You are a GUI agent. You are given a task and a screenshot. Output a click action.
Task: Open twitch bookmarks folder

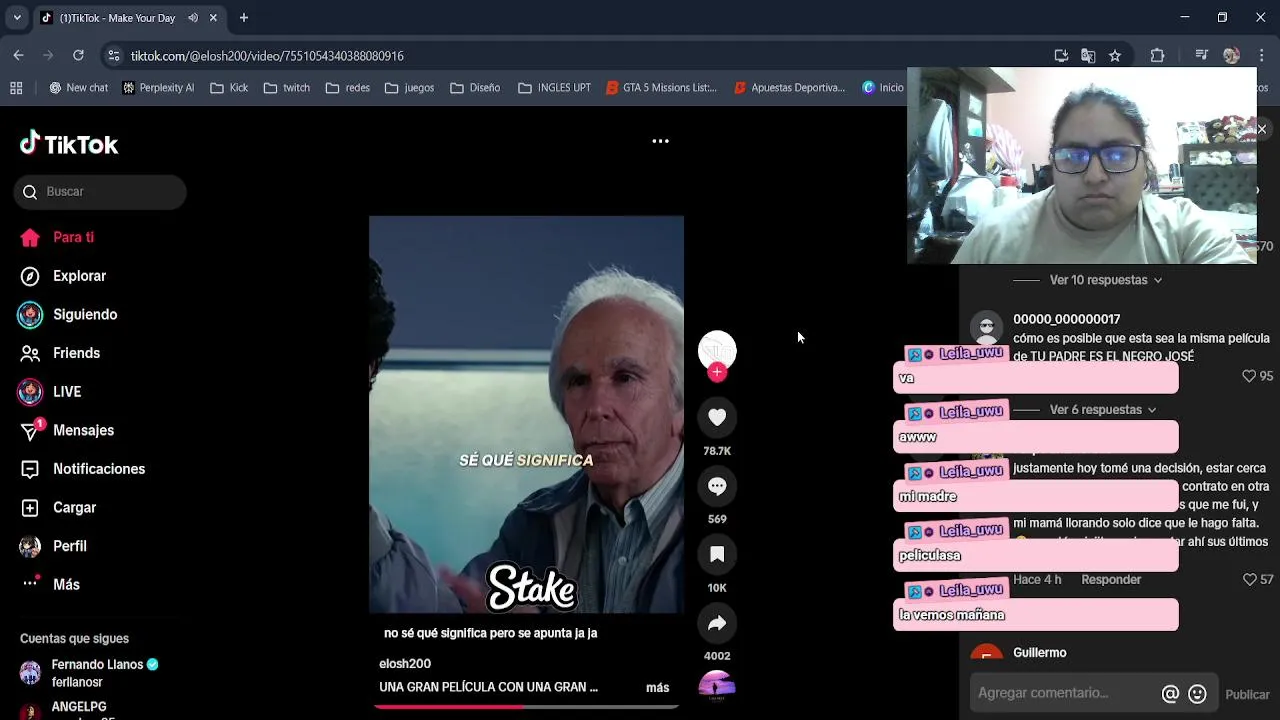coord(287,88)
